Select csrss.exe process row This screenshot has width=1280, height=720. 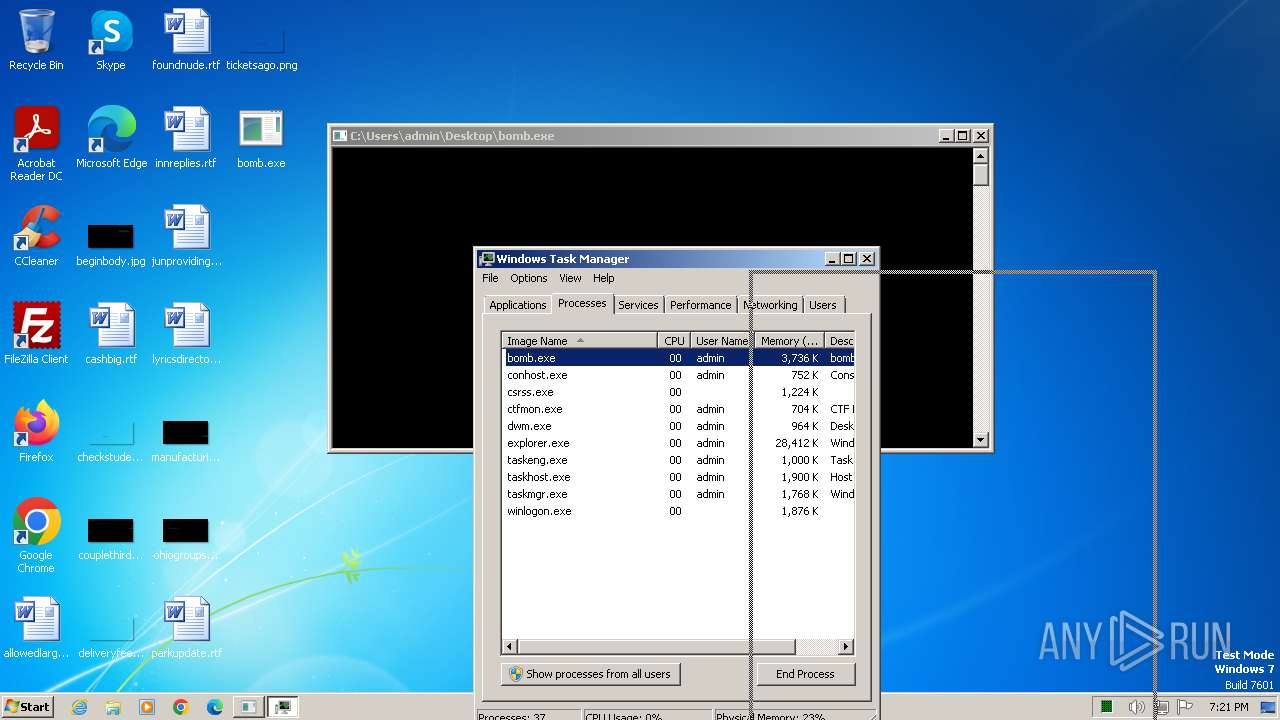click(679, 392)
